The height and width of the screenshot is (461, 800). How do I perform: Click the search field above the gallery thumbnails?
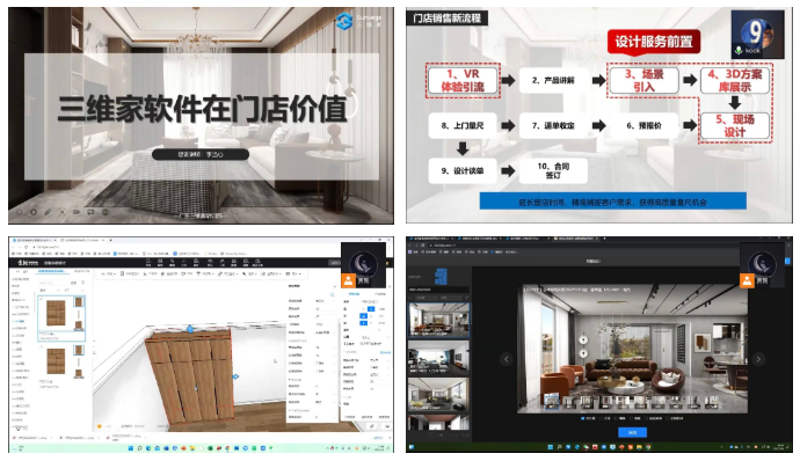pyautogui.click(x=438, y=290)
